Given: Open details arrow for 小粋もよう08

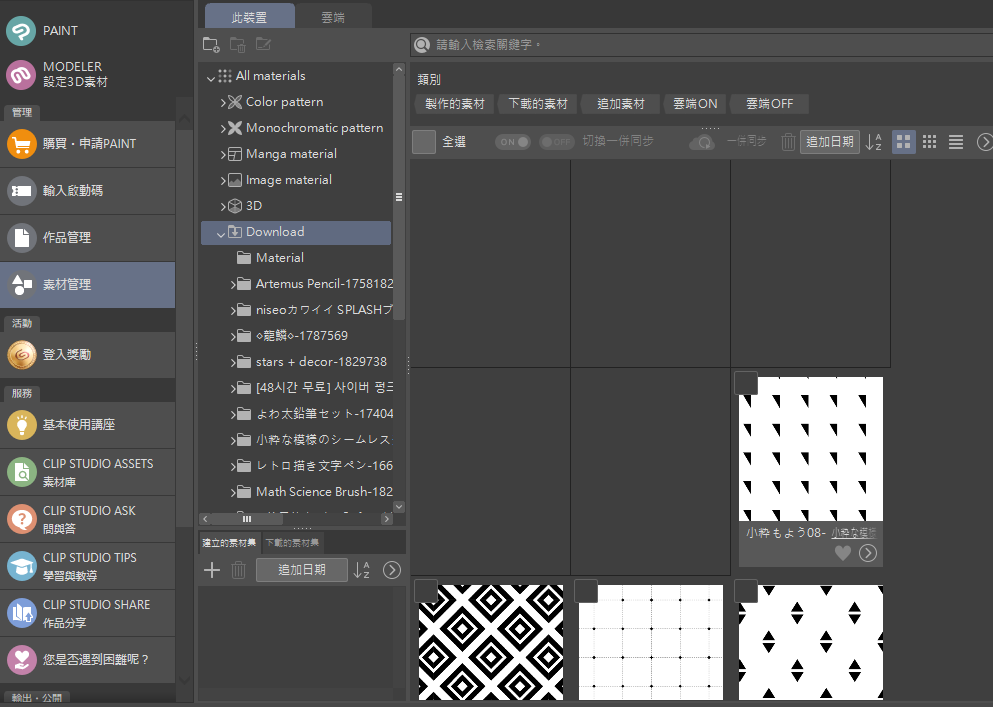Looking at the screenshot, I should pyautogui.click(x=868, y=553).
